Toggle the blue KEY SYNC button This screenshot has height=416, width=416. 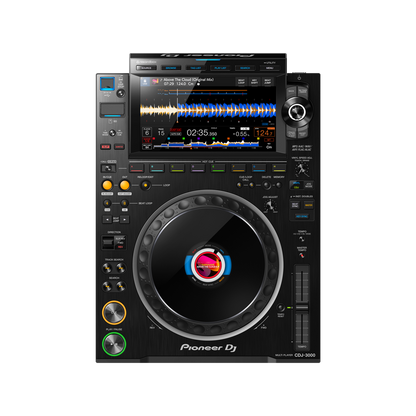[302, 217]
